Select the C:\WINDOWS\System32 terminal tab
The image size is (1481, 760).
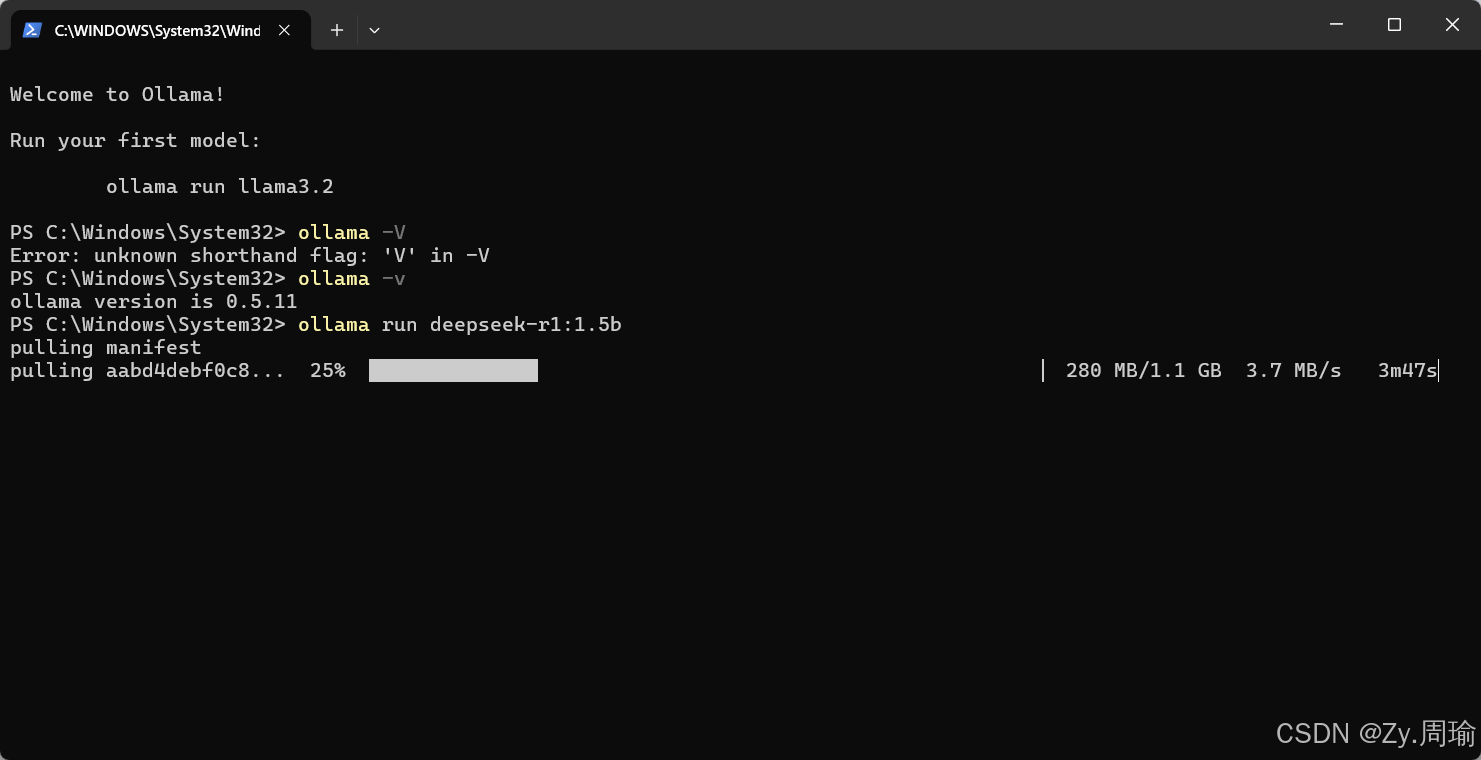160,30
